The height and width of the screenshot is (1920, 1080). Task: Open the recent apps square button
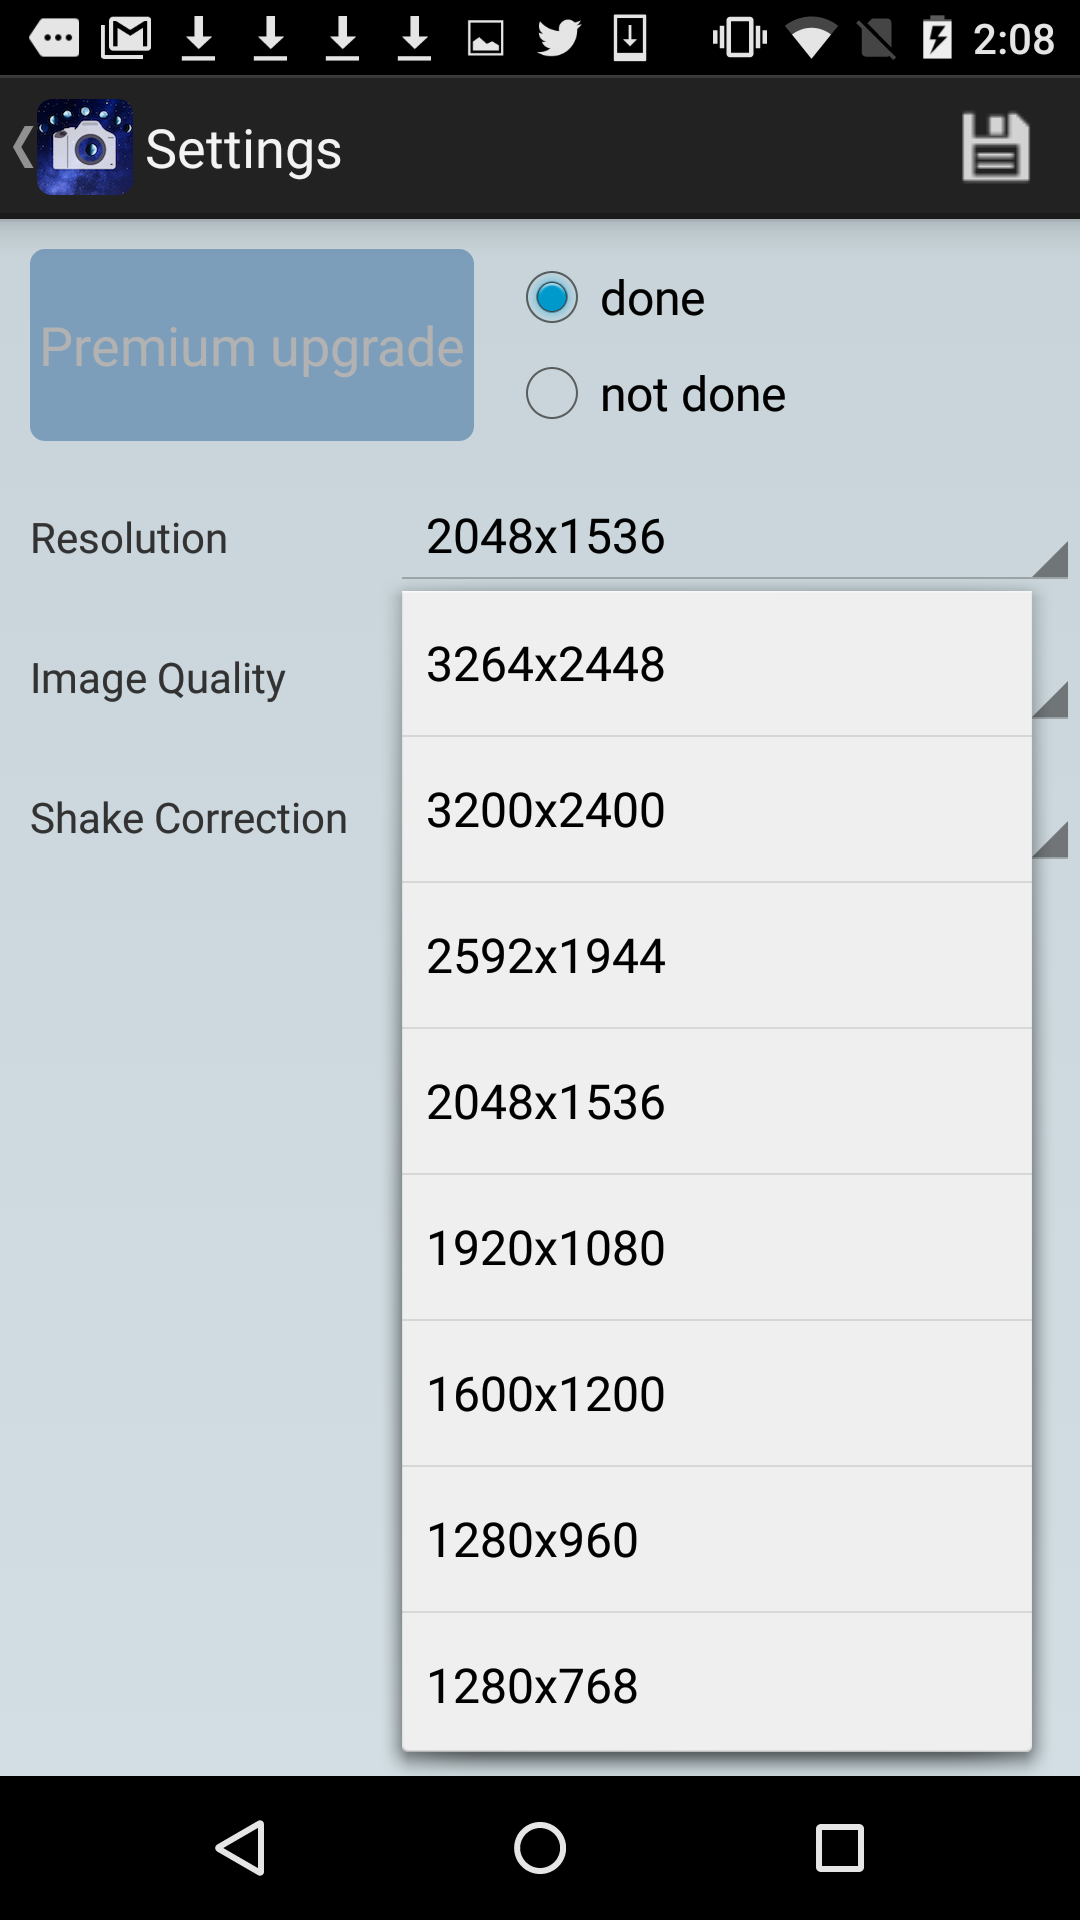pos(839,1847)
